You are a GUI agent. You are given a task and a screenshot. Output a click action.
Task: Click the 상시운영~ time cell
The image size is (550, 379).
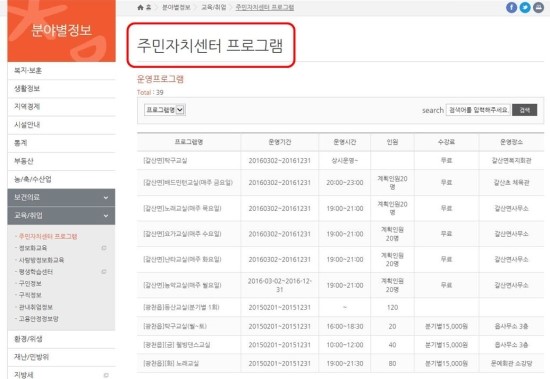pyautogui.click(x=344, y=161)
